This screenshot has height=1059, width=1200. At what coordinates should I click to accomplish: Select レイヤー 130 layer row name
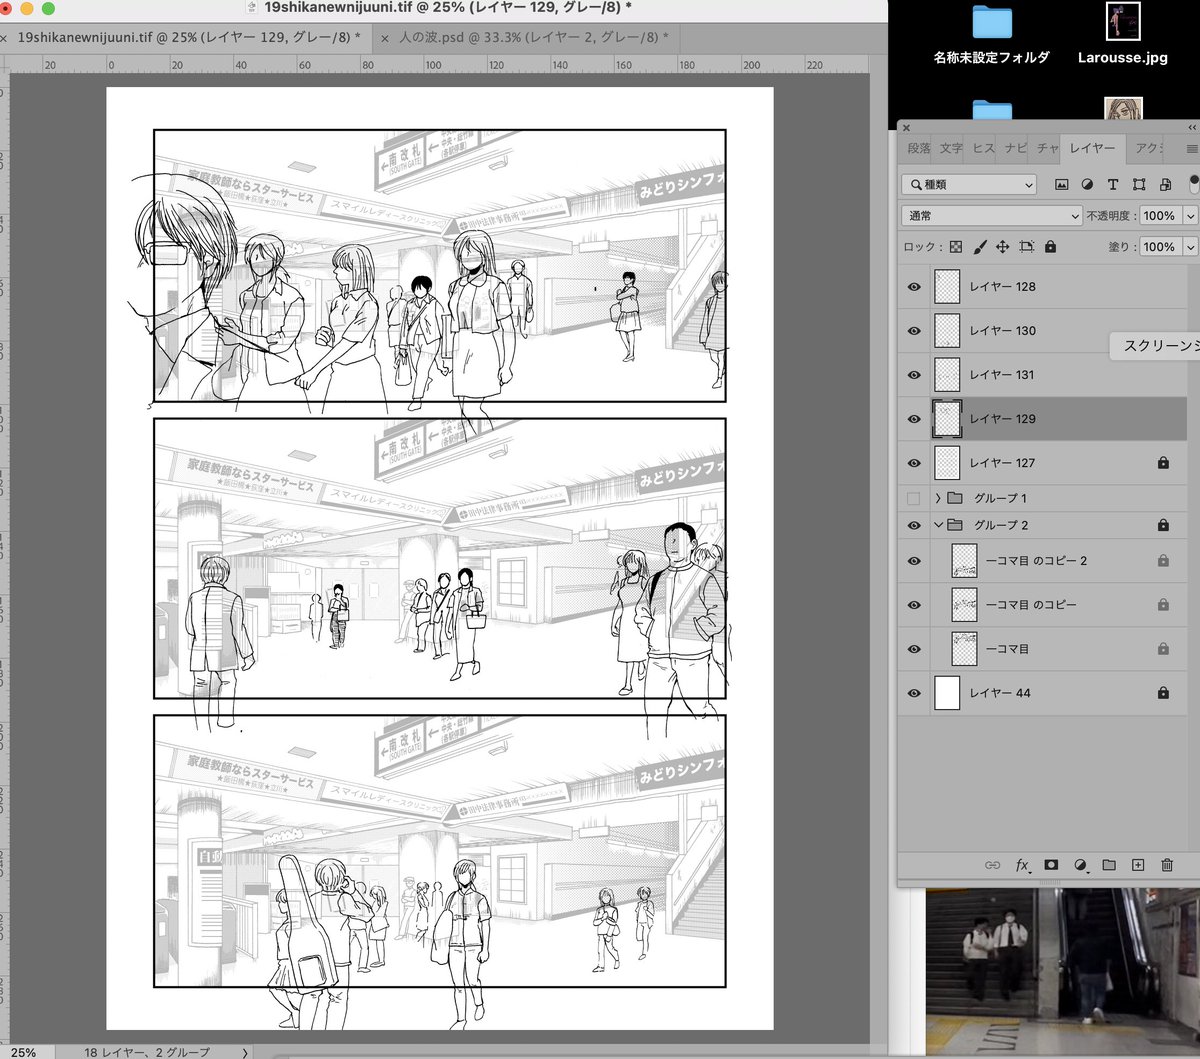pos(1002,331)
